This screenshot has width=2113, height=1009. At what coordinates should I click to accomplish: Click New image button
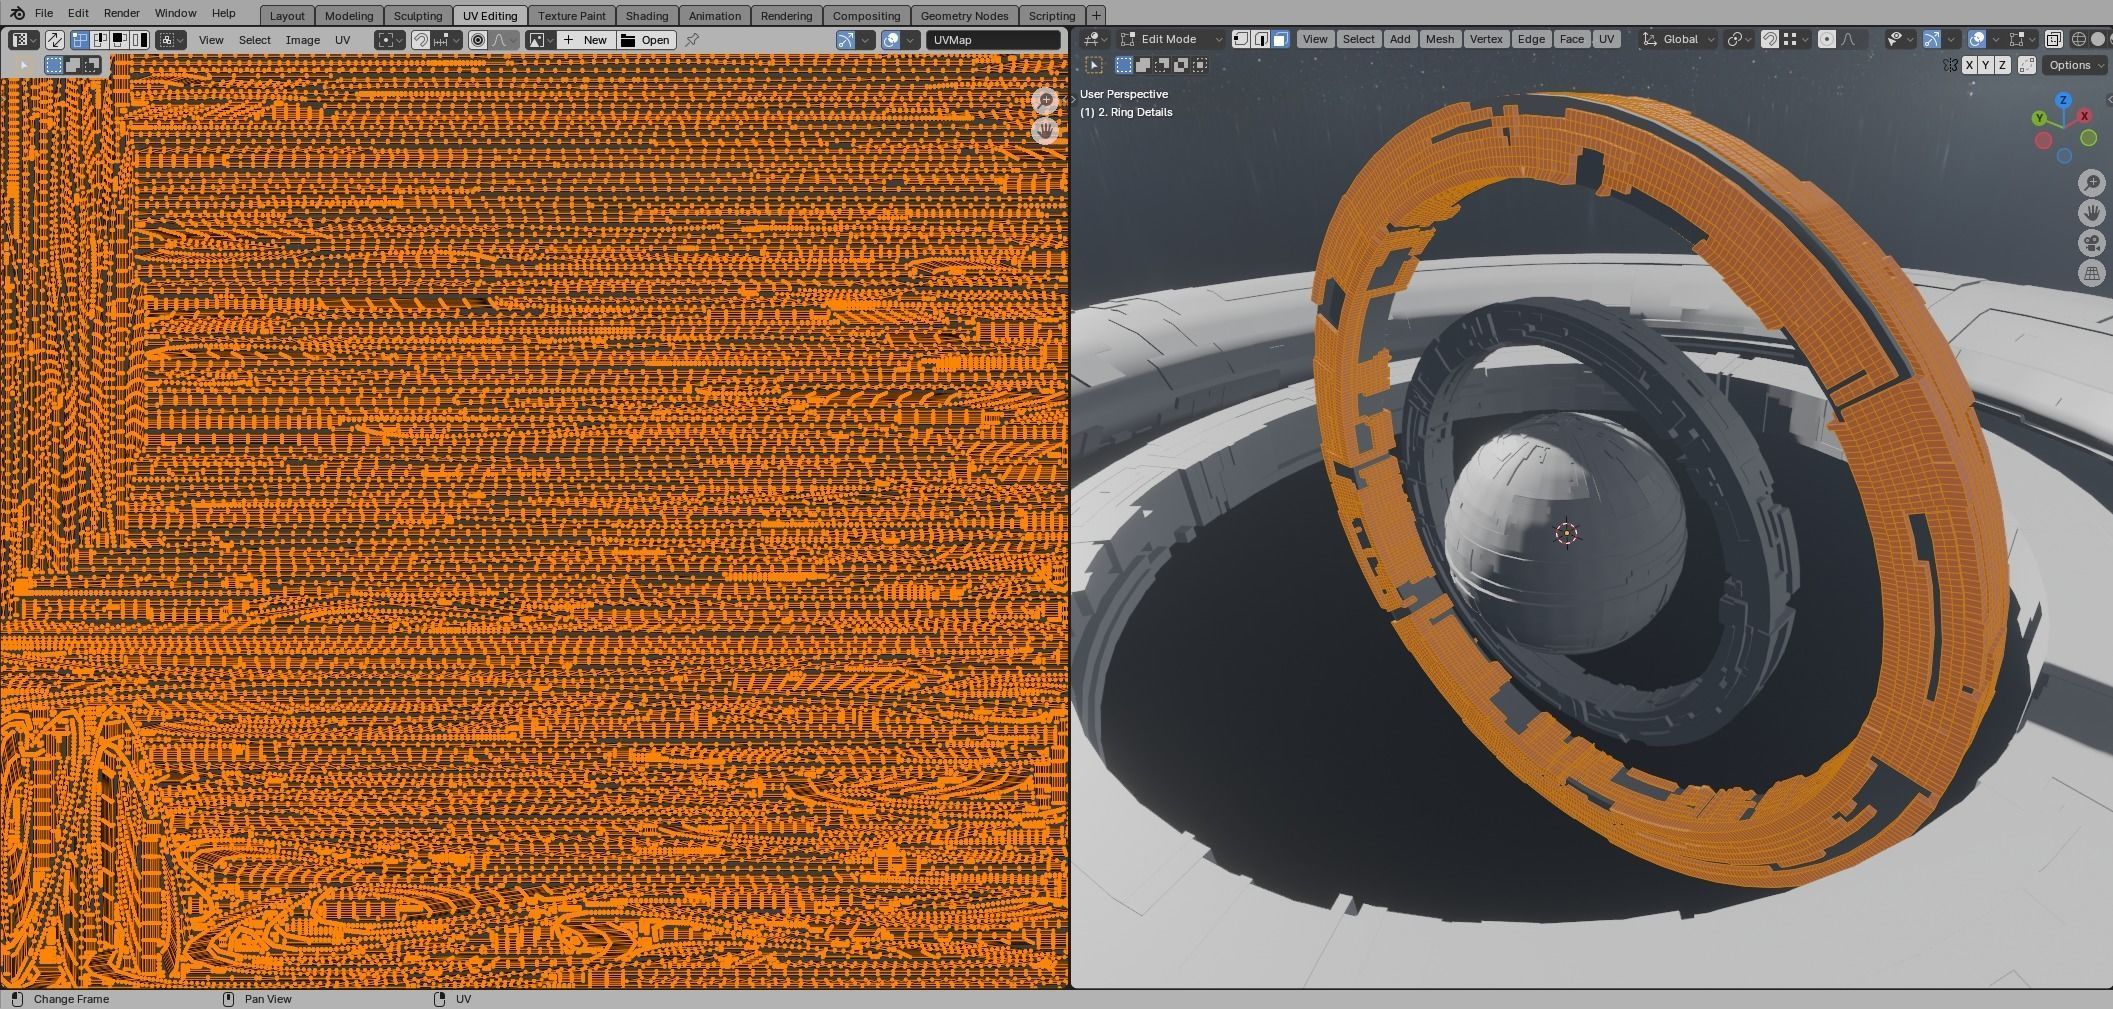coord(586,40)
